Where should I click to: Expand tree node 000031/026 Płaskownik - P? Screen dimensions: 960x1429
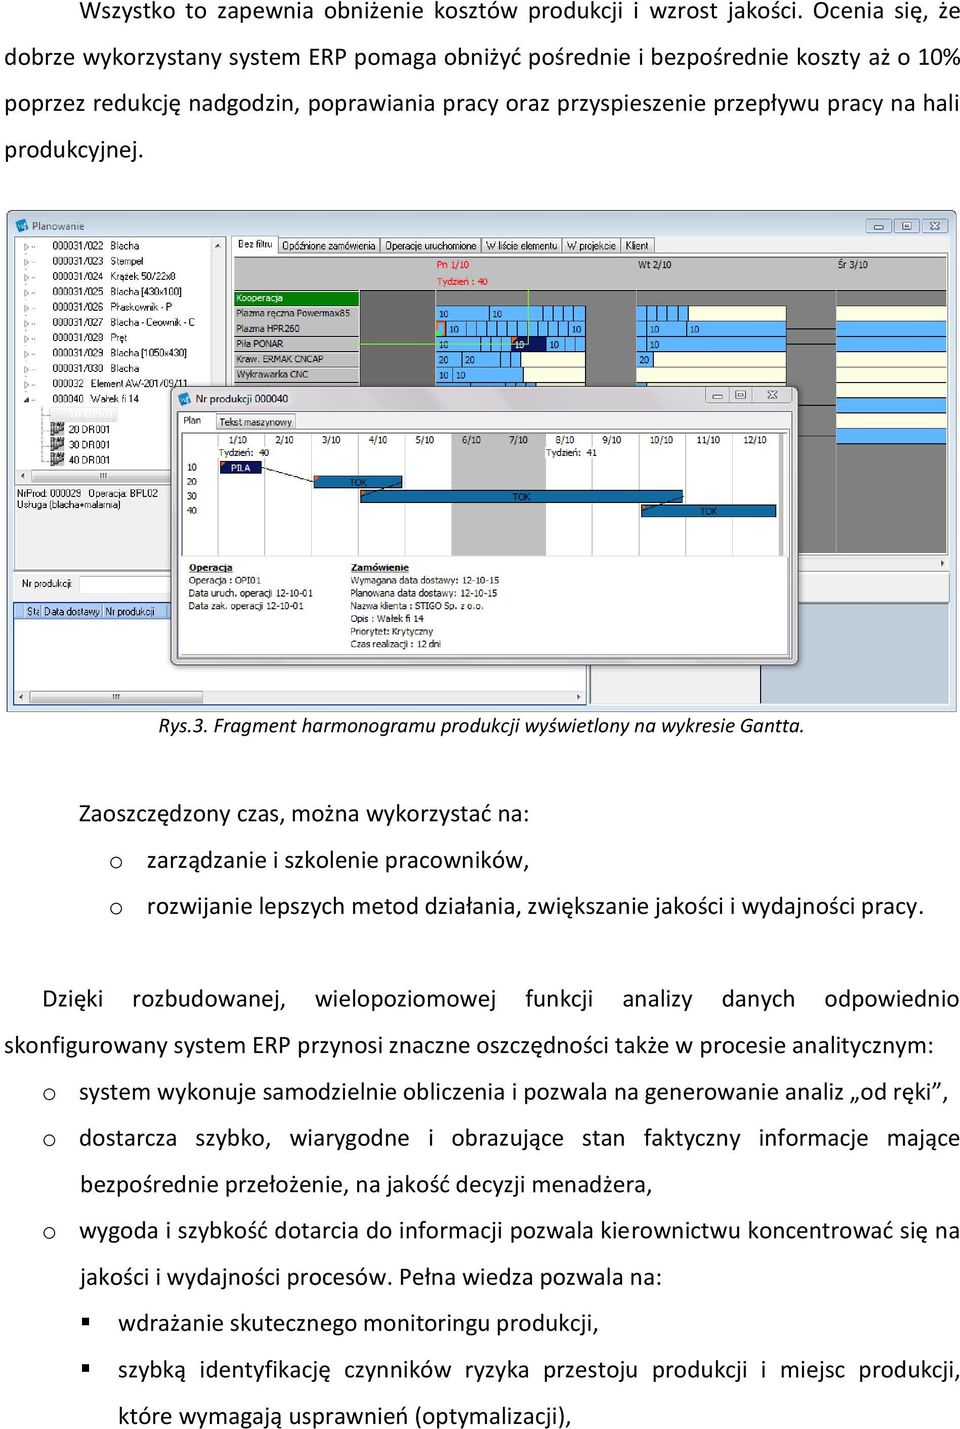27,307
